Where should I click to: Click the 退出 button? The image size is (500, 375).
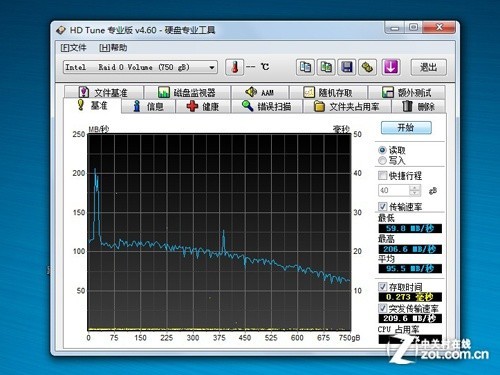pyautogui.click(x=428, y=67)
